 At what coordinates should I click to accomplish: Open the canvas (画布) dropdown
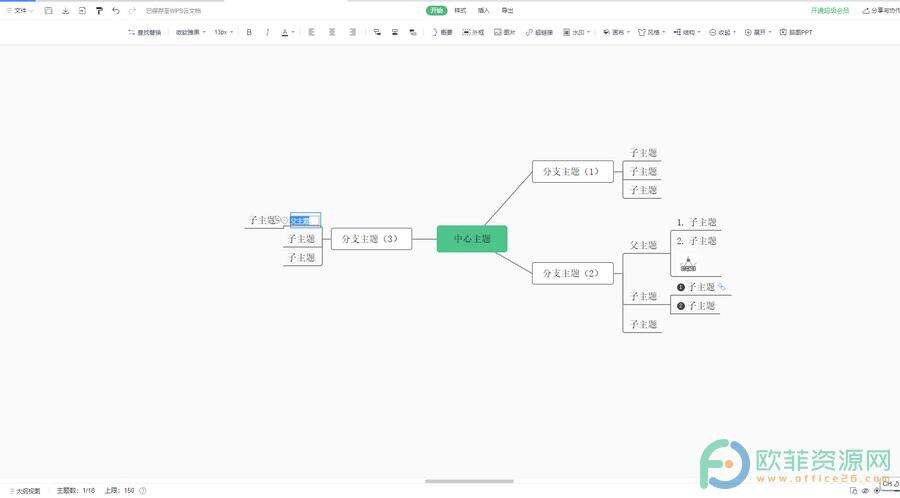(616, 33)
